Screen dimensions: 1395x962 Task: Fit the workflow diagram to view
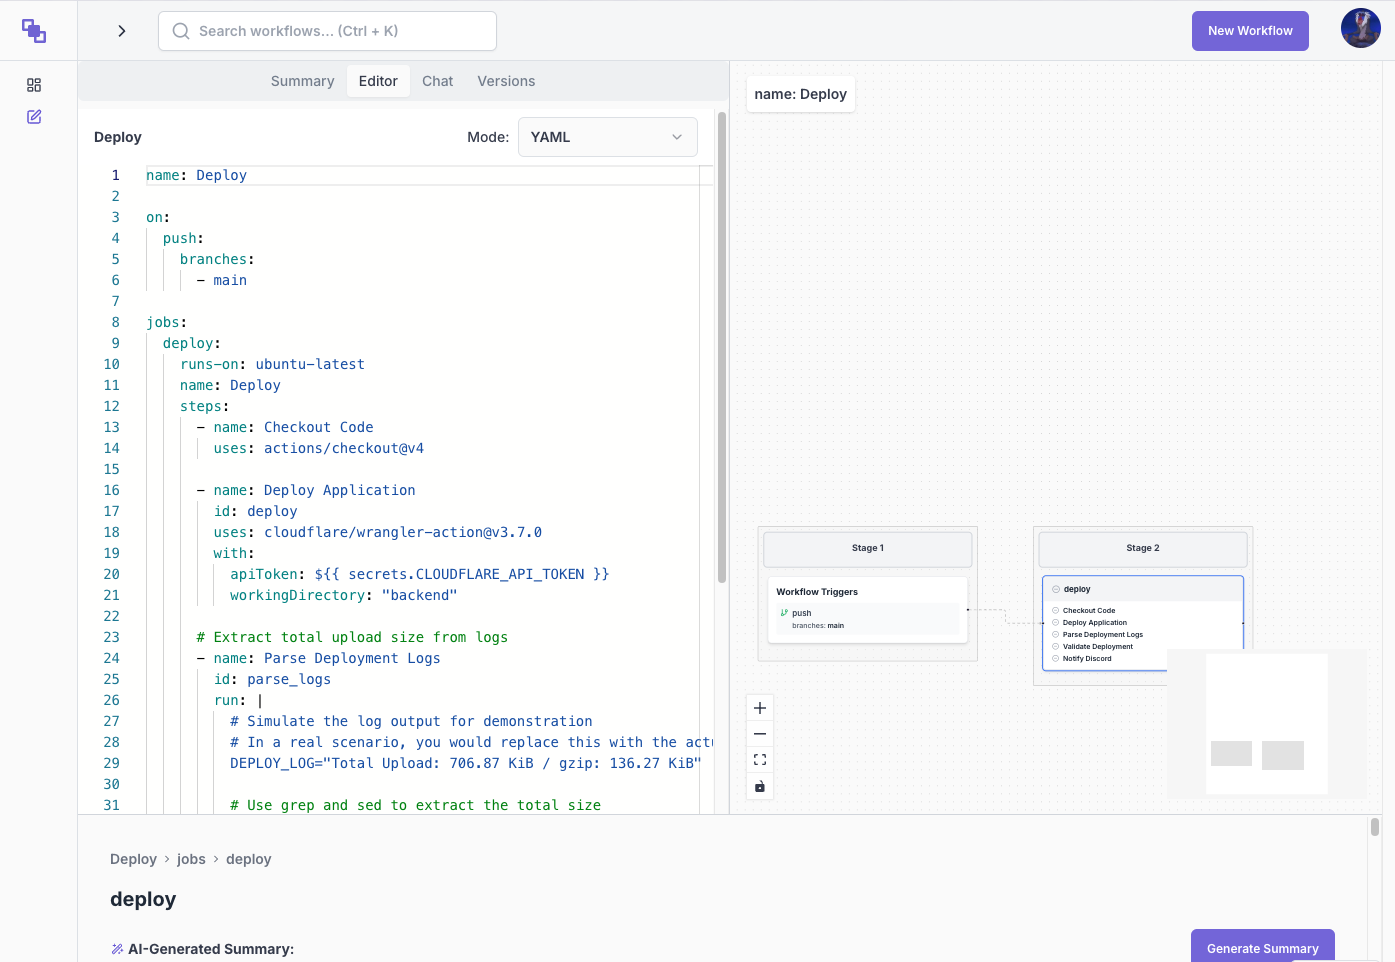coord(759,759)
